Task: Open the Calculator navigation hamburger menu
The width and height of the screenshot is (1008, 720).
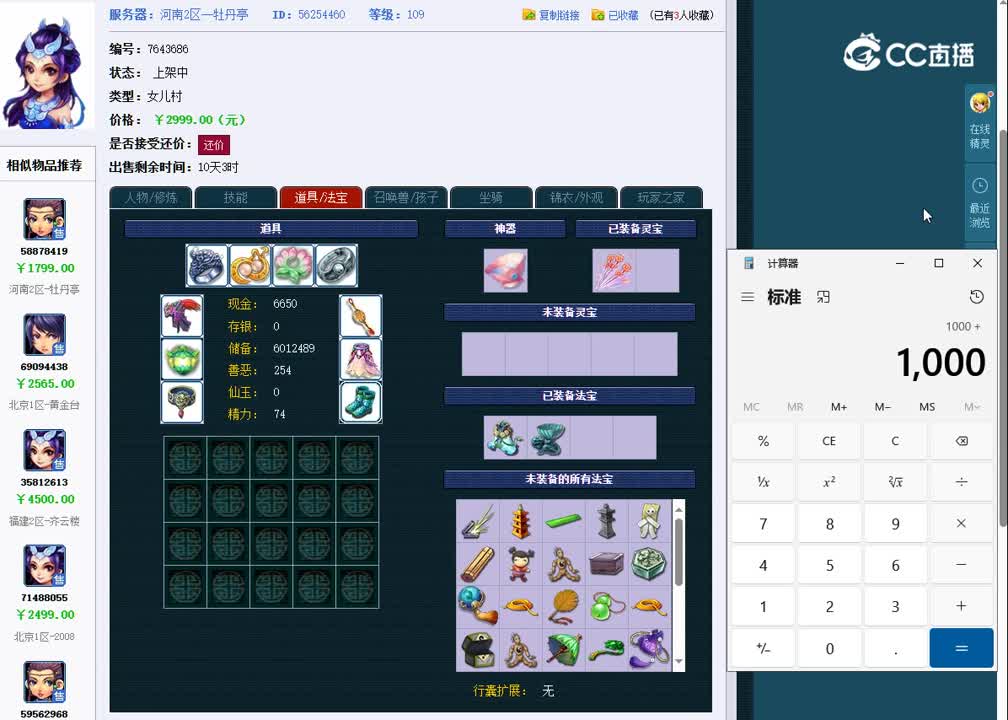Action: (747, 297)
